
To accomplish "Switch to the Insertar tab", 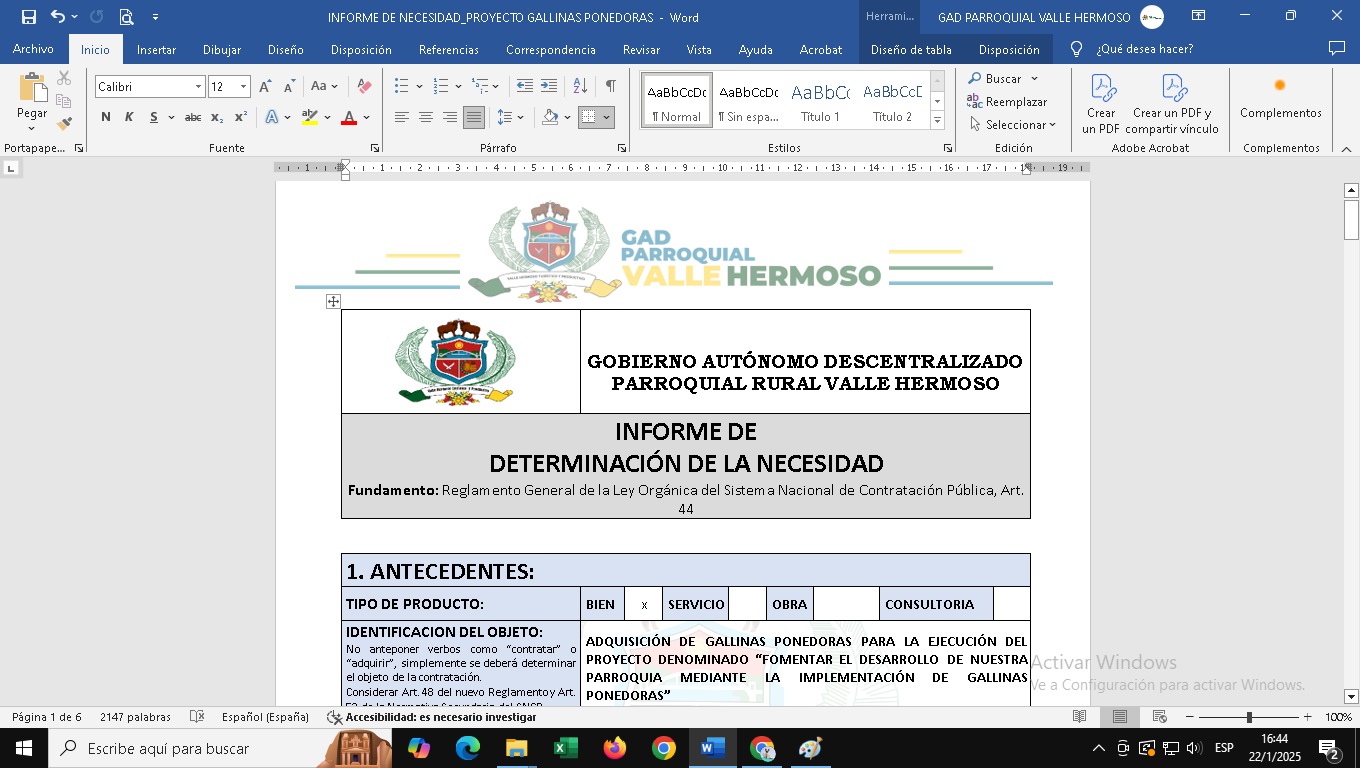I will click(156, 49).
